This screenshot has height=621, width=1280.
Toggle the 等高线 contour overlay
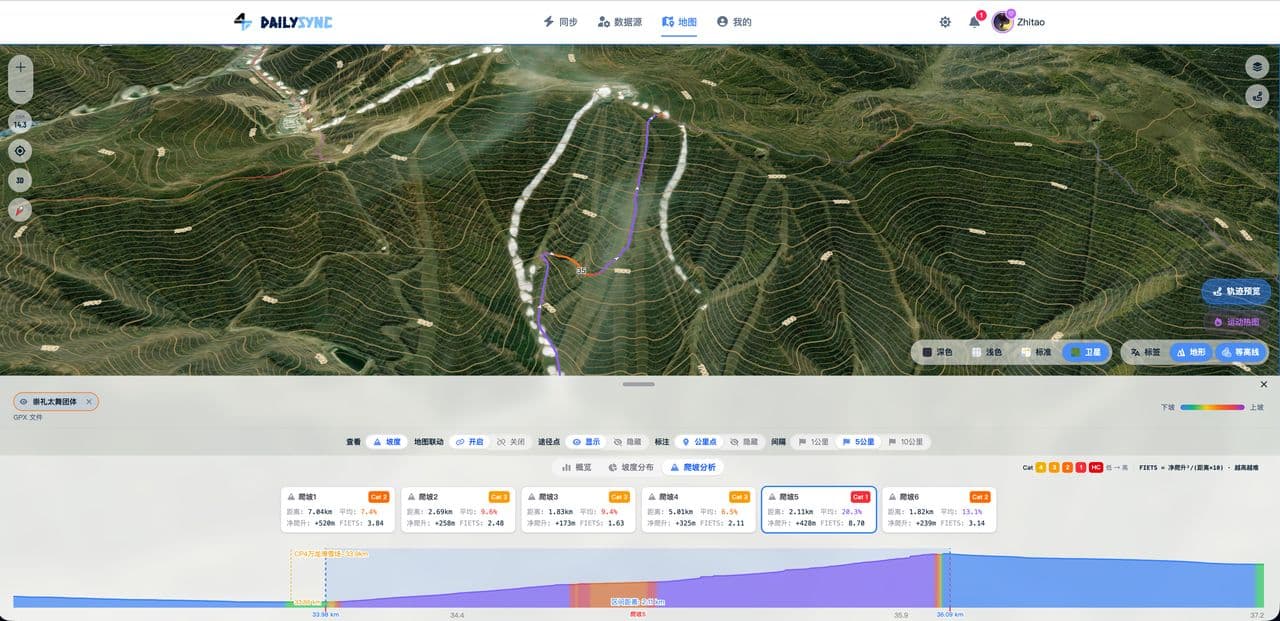(1240, 352)
